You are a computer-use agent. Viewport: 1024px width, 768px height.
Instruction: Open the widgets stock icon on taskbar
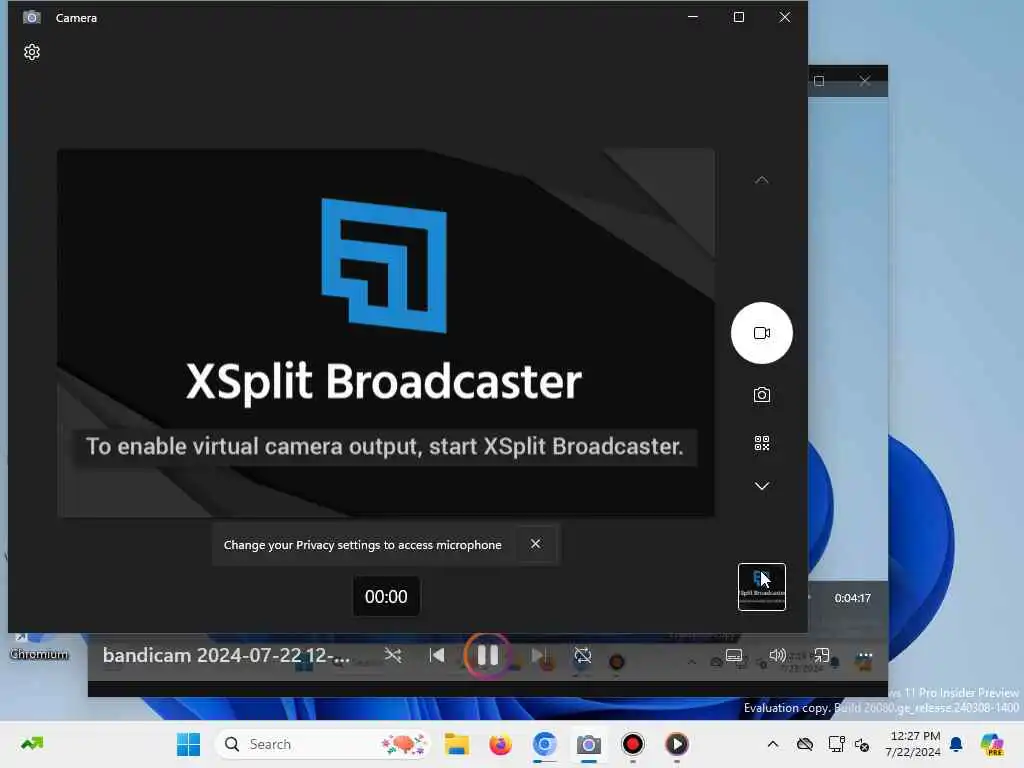32,743
